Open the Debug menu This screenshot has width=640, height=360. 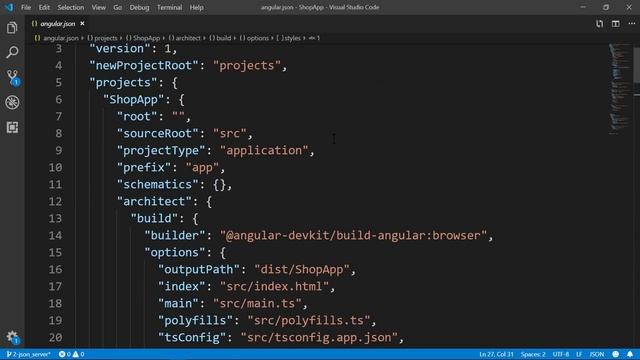(x=139, y=7)
